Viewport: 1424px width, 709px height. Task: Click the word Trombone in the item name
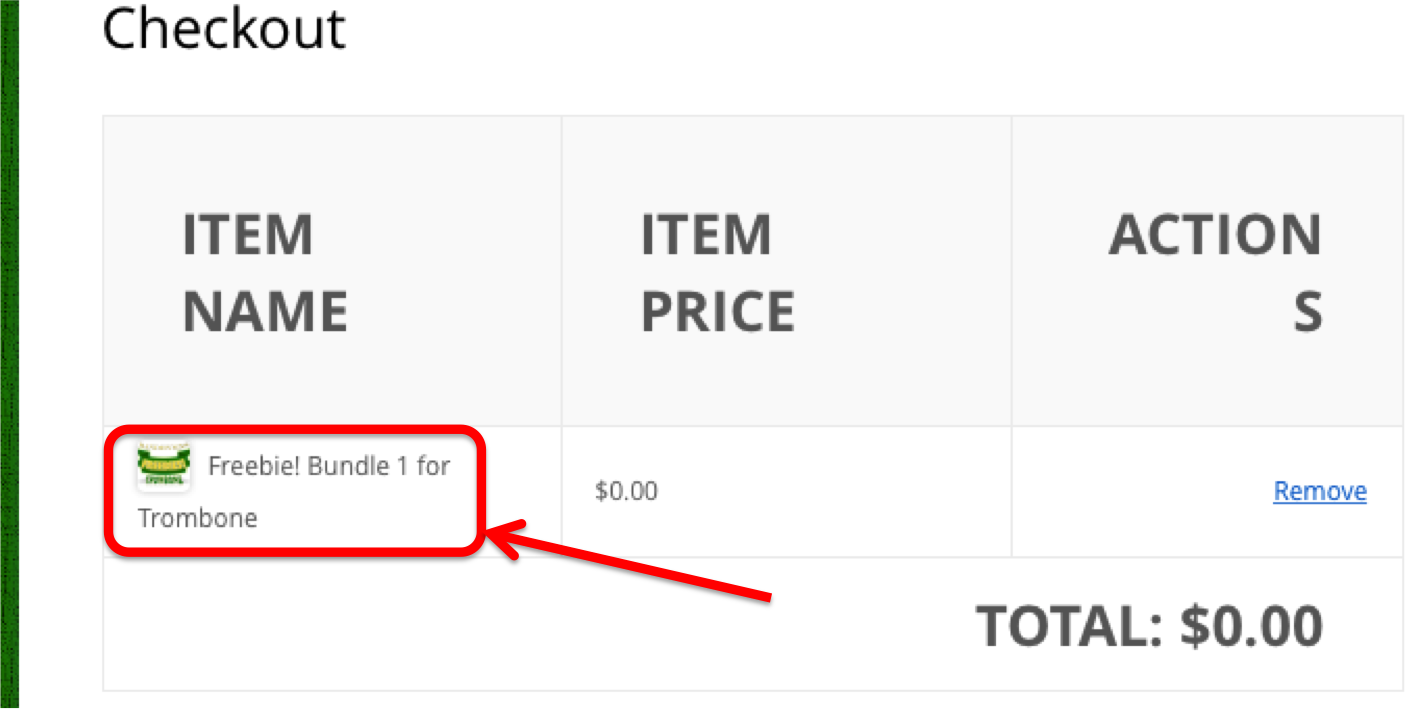(x=198, y=518)
